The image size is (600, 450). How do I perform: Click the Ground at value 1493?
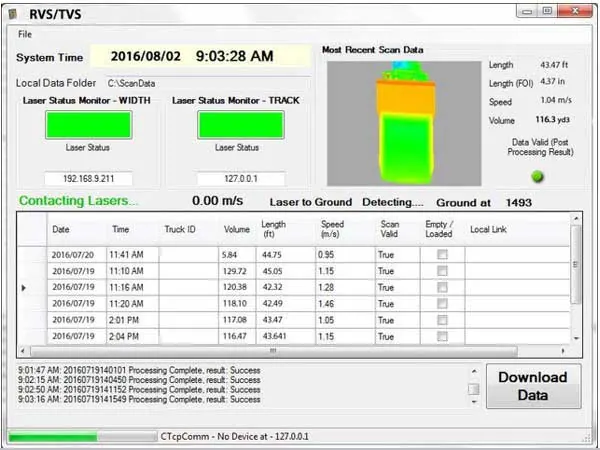(518, 202)
